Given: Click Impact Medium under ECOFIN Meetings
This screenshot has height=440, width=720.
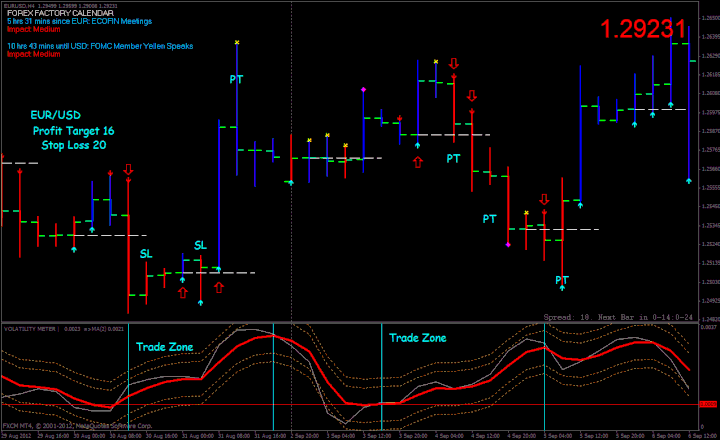Looking at the screenshot, I should coord(34,29).
